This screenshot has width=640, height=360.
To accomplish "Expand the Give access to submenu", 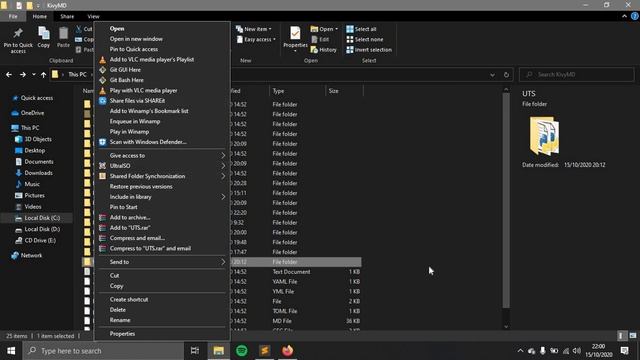I will pos(162,156).
